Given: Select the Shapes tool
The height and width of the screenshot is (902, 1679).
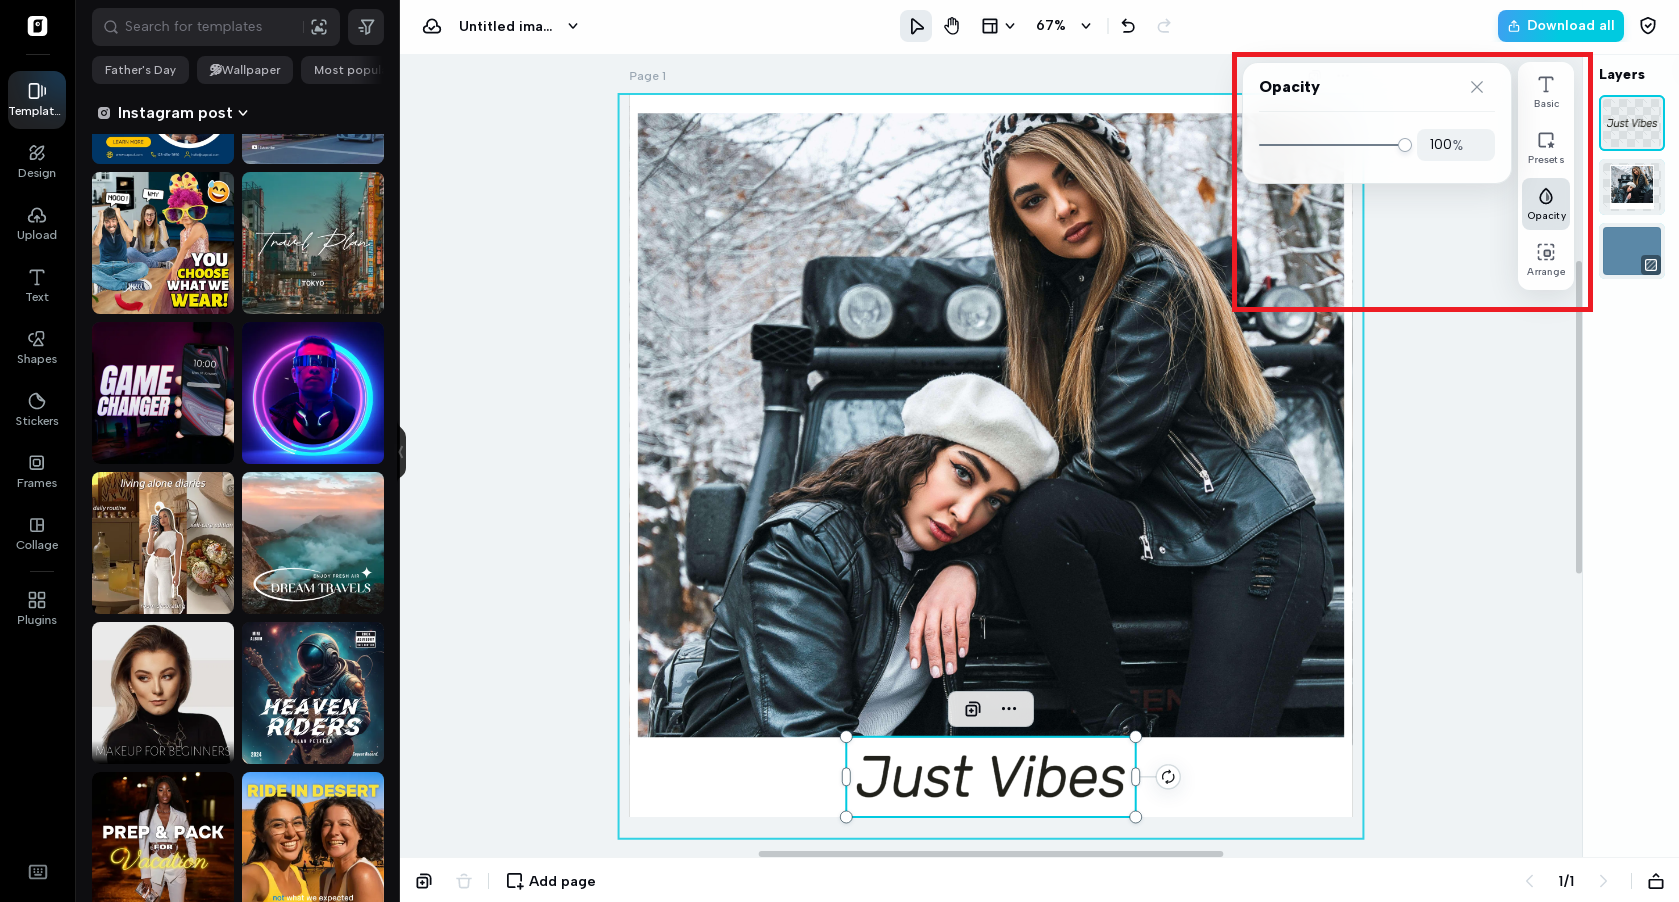Looking at the screenshot, I should click(37, 349).
